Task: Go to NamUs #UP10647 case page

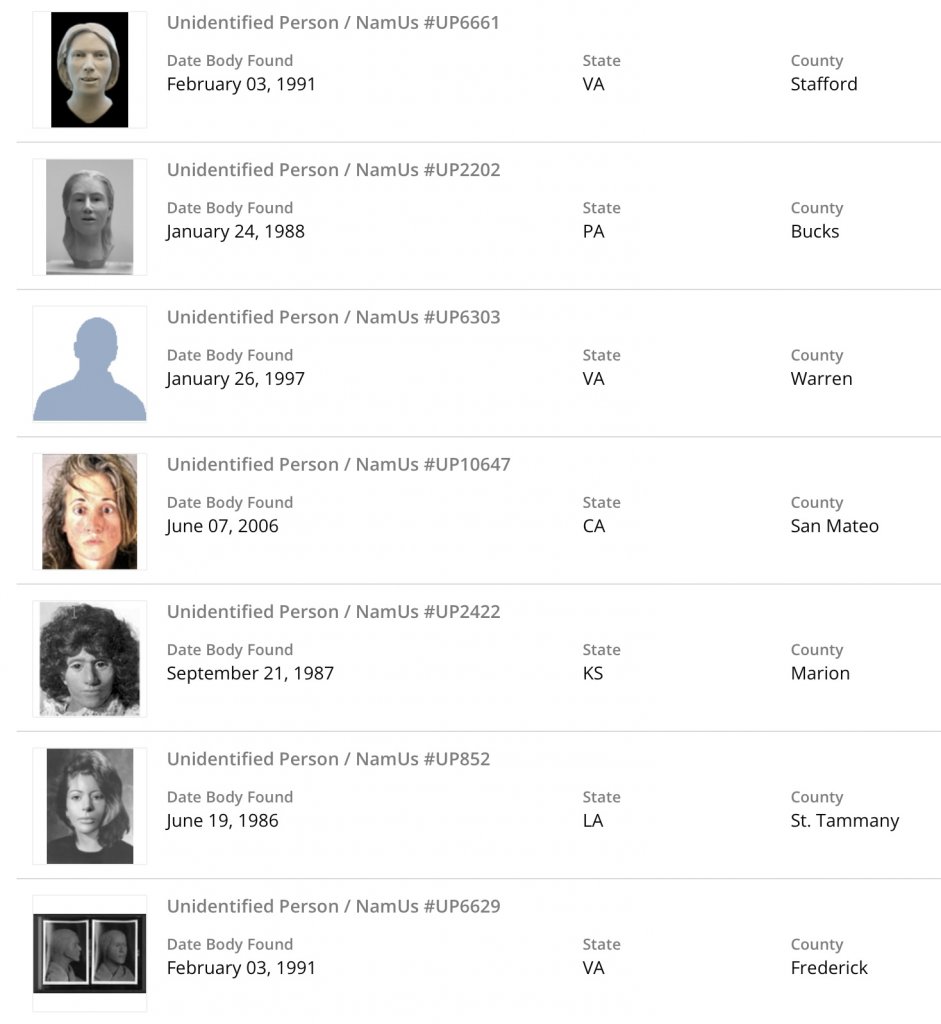Action: click(x=338, y=464)
